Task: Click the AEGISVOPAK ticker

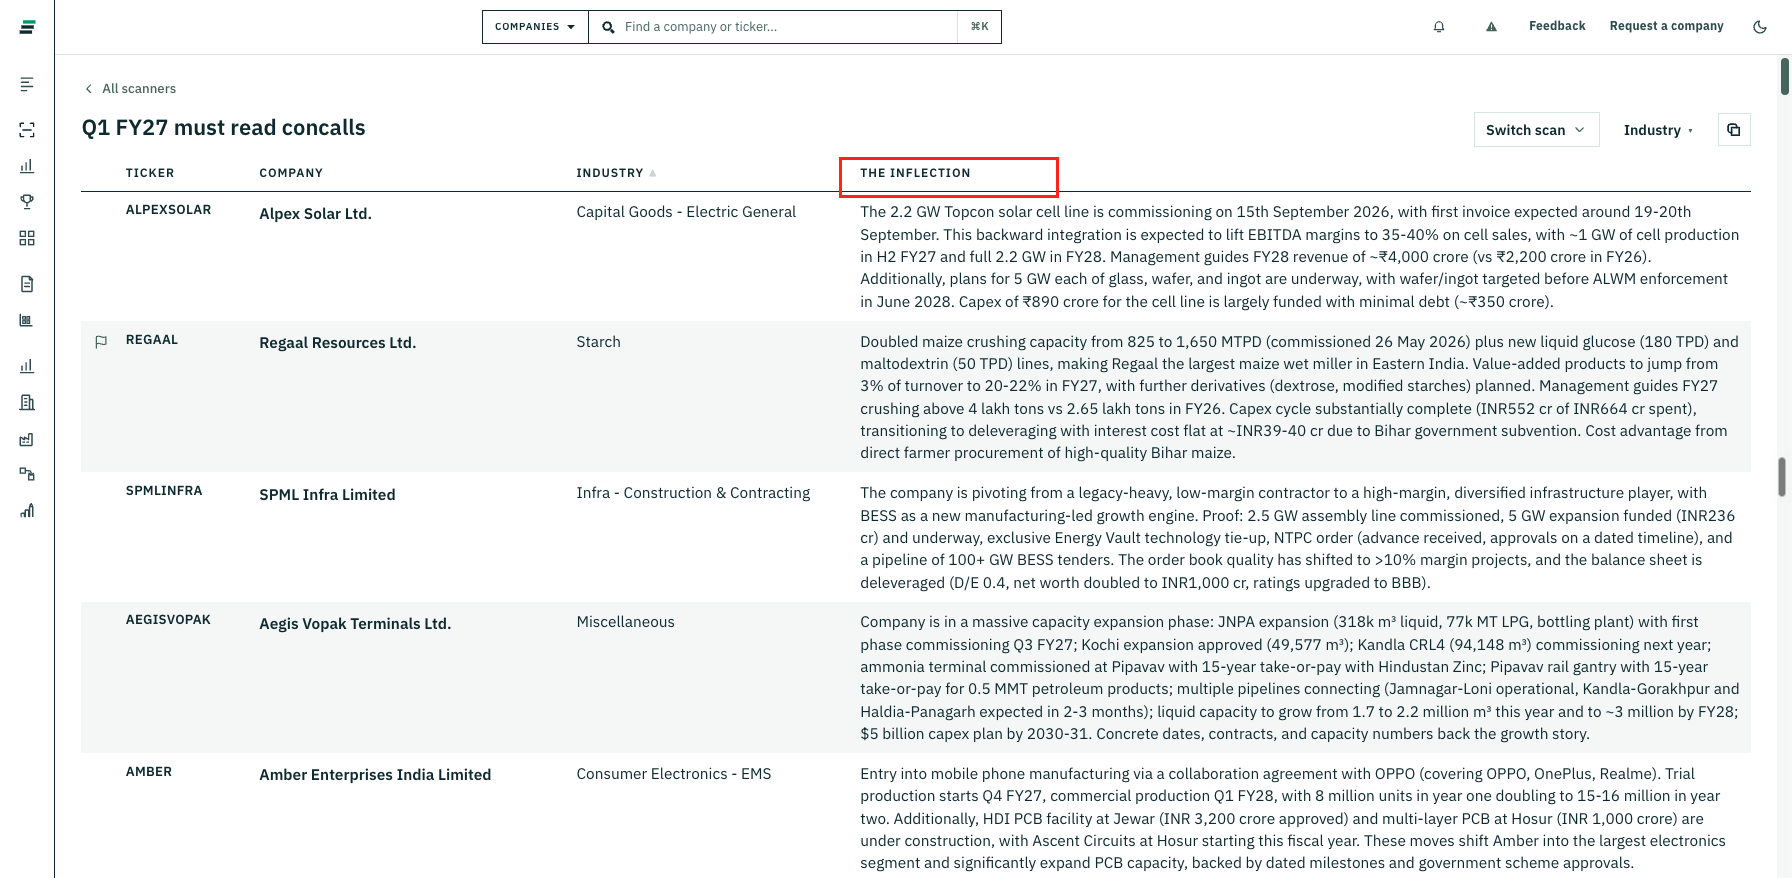Action: point(168,620)
